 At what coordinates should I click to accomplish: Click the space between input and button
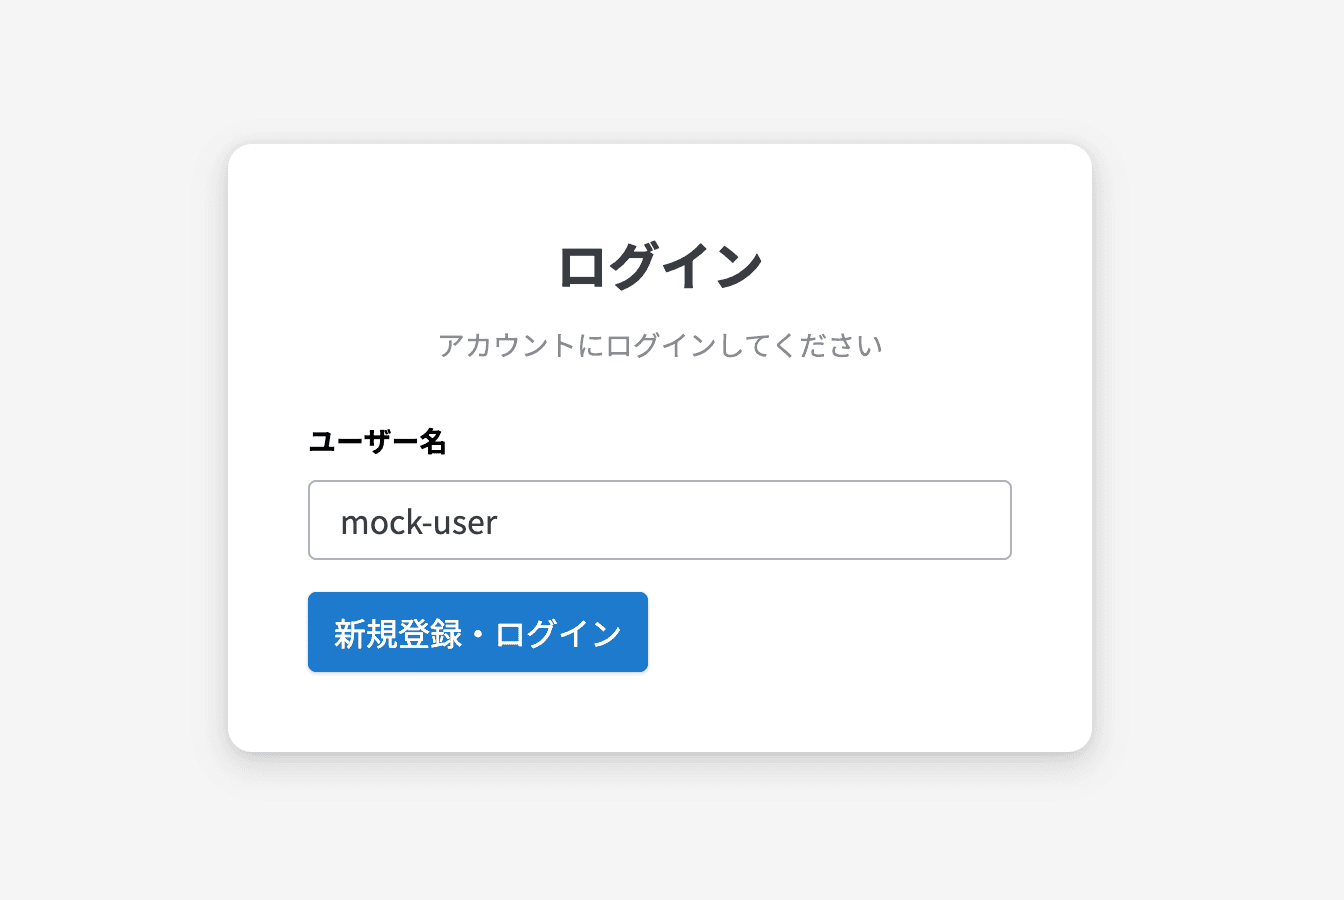click(660, 578)
